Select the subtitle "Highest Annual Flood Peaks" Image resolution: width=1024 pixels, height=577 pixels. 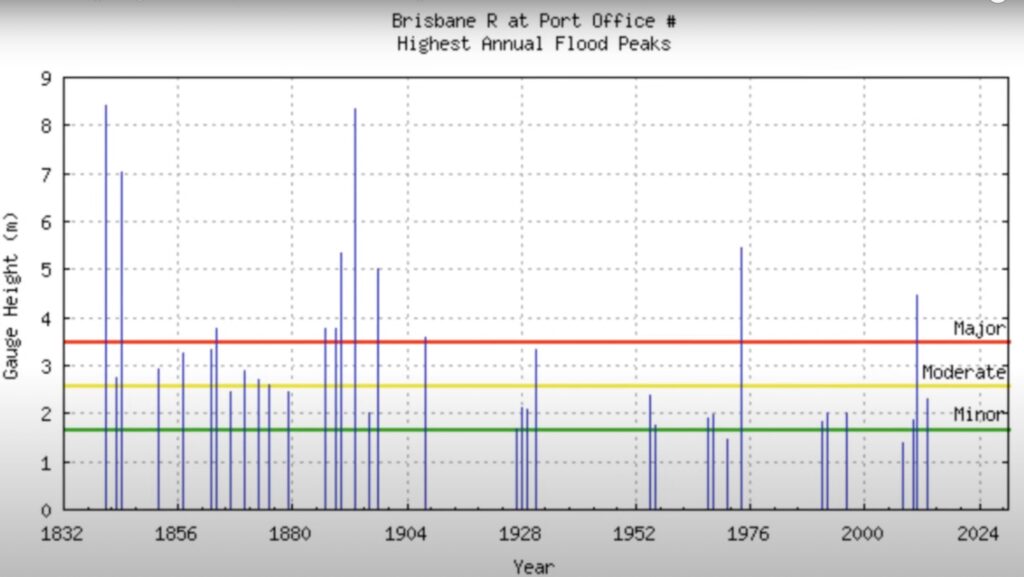click(x=534, y=44)
